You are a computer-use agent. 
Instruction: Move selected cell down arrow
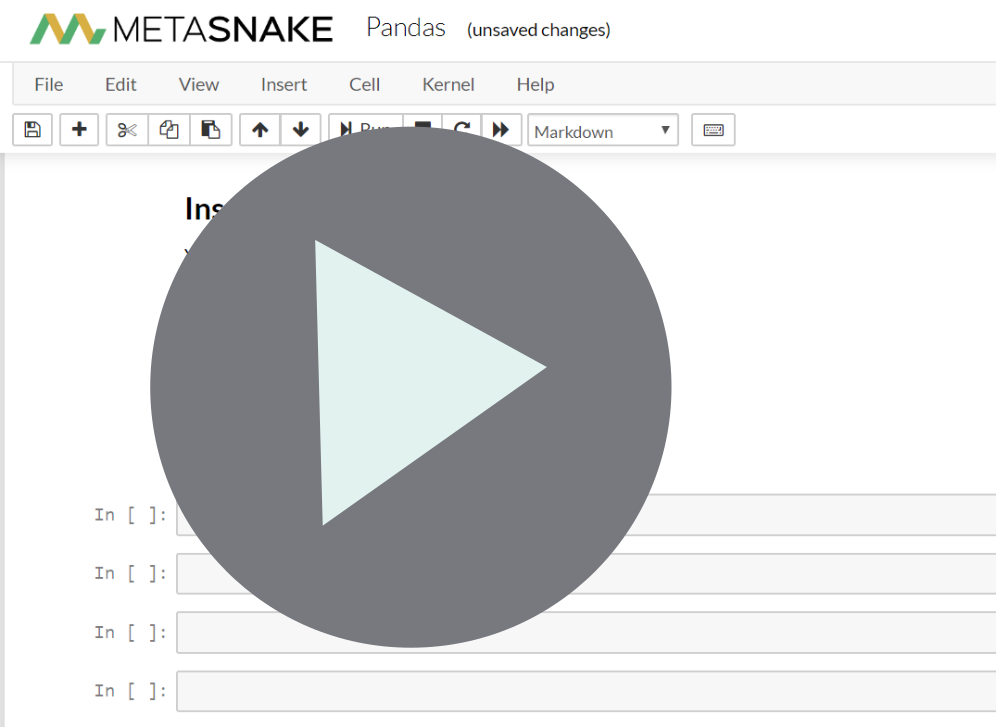pos(300,130)
